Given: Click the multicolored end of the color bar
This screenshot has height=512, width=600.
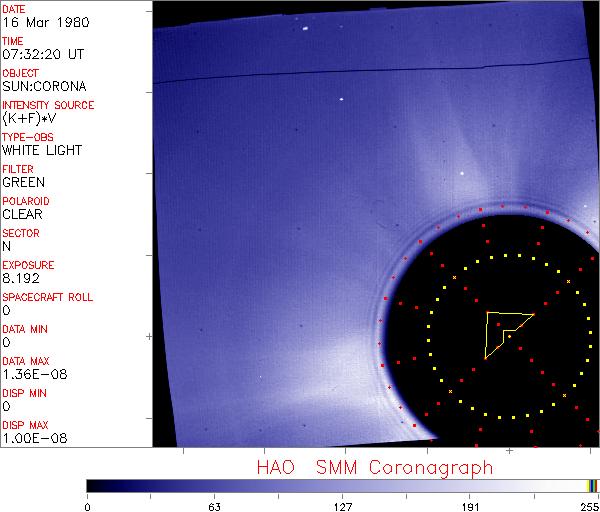Looking at the screenshot, I should pos(592,485).
